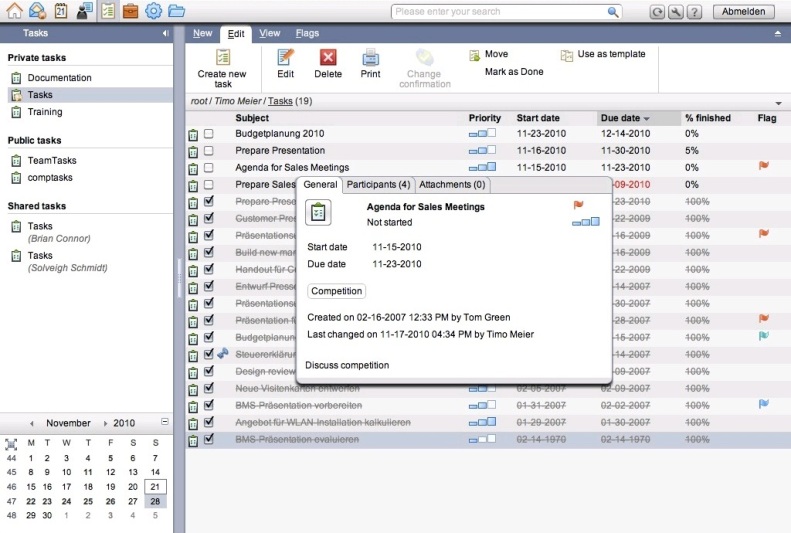Click the refresh icon near Abmelden
The height and width of the screenshot is (533, 791).
[x=657, y=12]
